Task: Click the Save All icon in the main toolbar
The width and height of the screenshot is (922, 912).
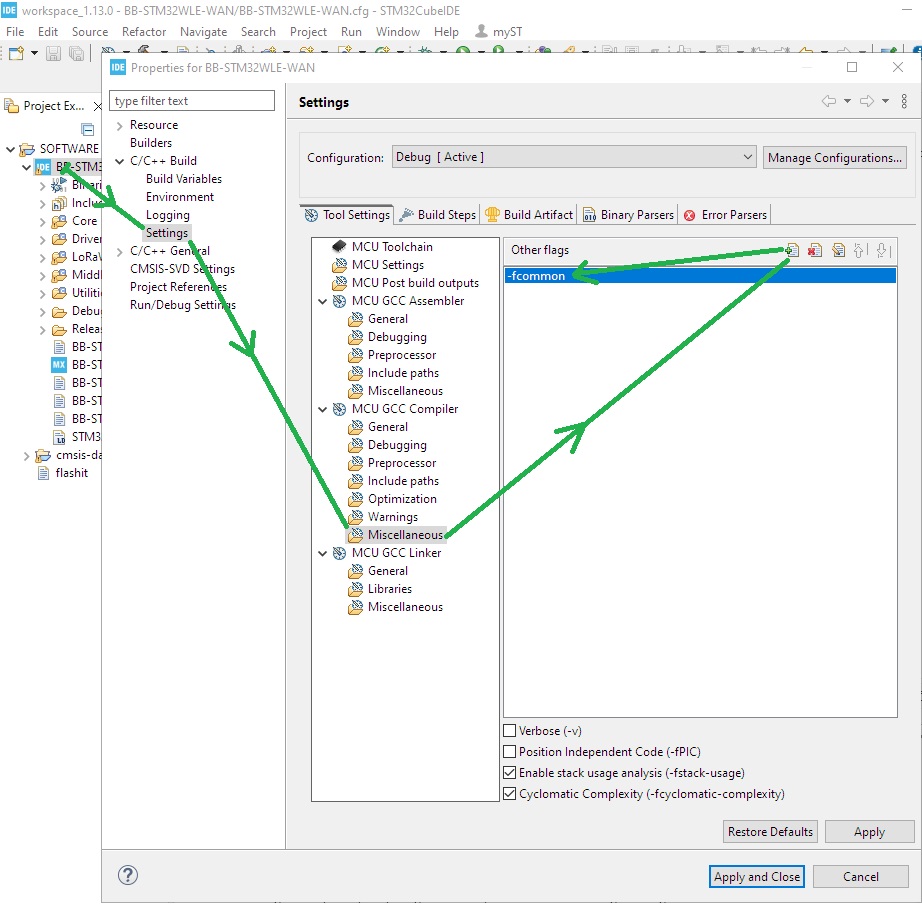Action: [76, 54]
